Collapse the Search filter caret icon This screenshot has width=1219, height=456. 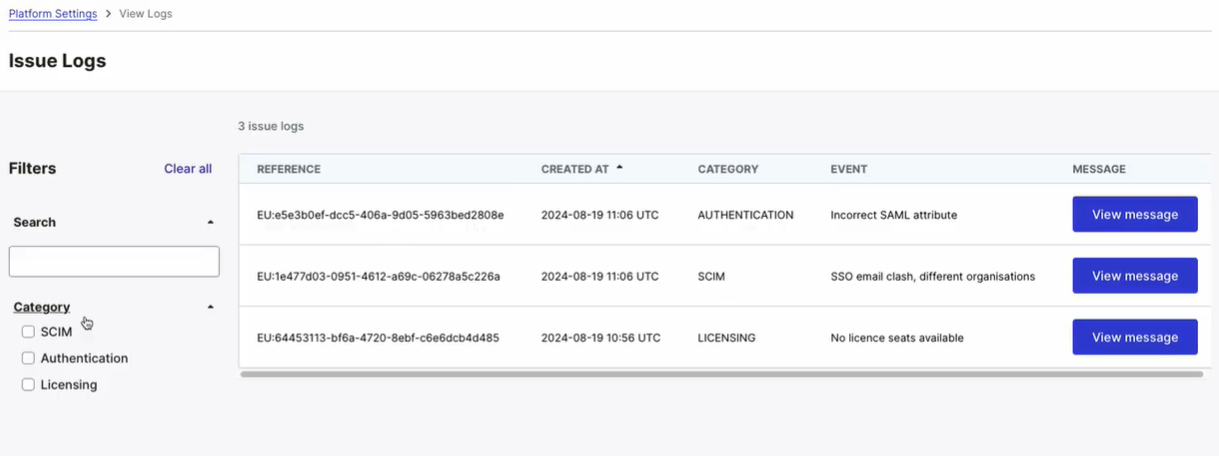pos(210,222)
